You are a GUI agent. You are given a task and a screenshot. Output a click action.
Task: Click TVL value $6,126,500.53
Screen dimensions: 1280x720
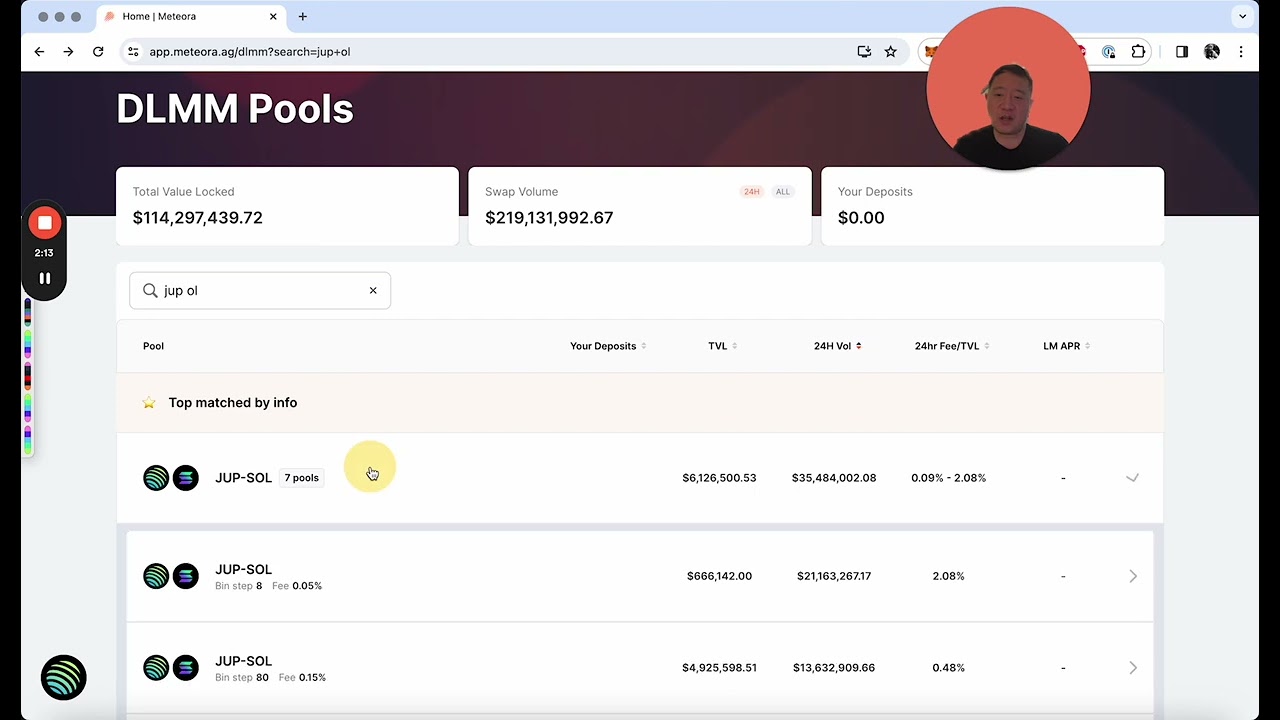(719, 478)
